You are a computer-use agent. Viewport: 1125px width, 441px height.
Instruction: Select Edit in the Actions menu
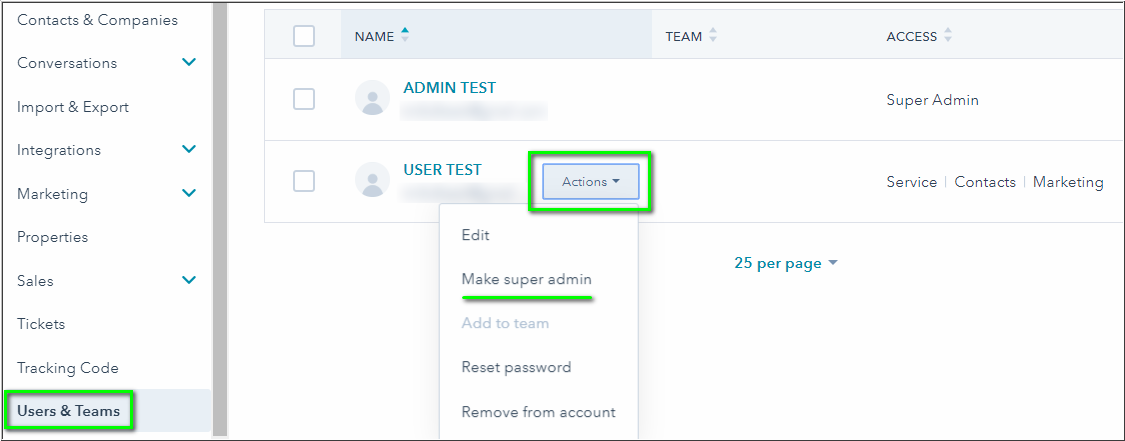475,235
